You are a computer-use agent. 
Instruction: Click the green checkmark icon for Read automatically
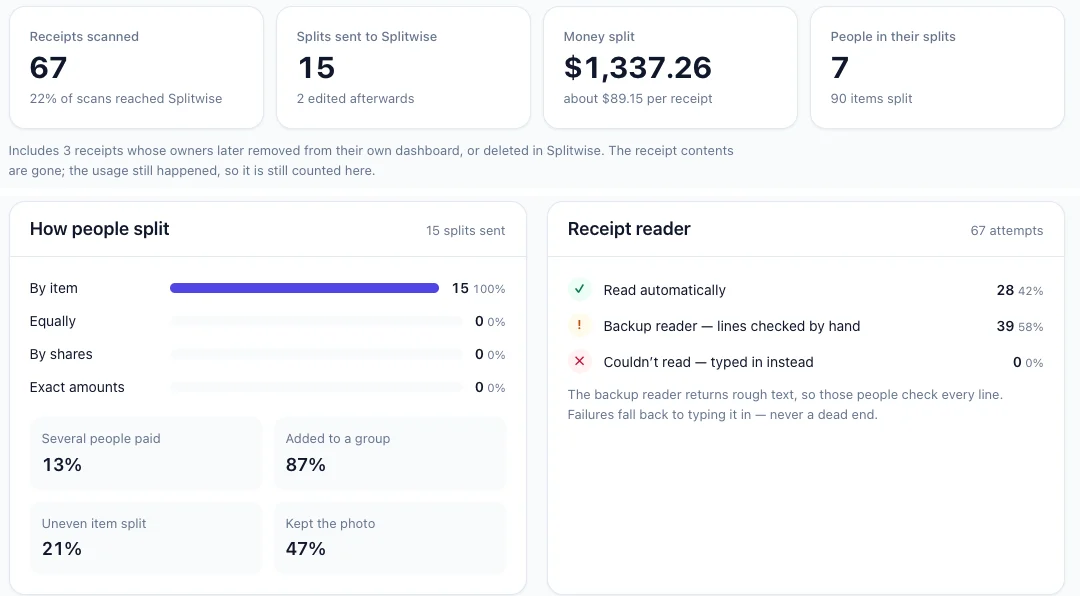[579, 289]
